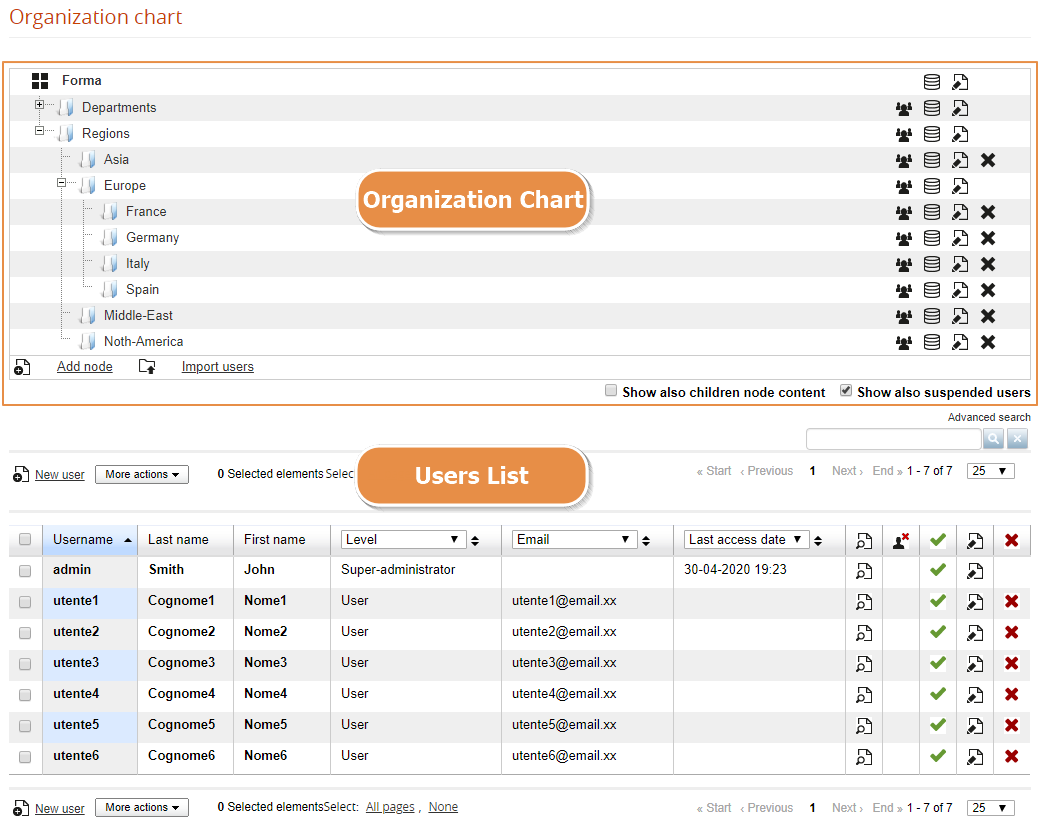Click the Add node link

pos(84,367)
